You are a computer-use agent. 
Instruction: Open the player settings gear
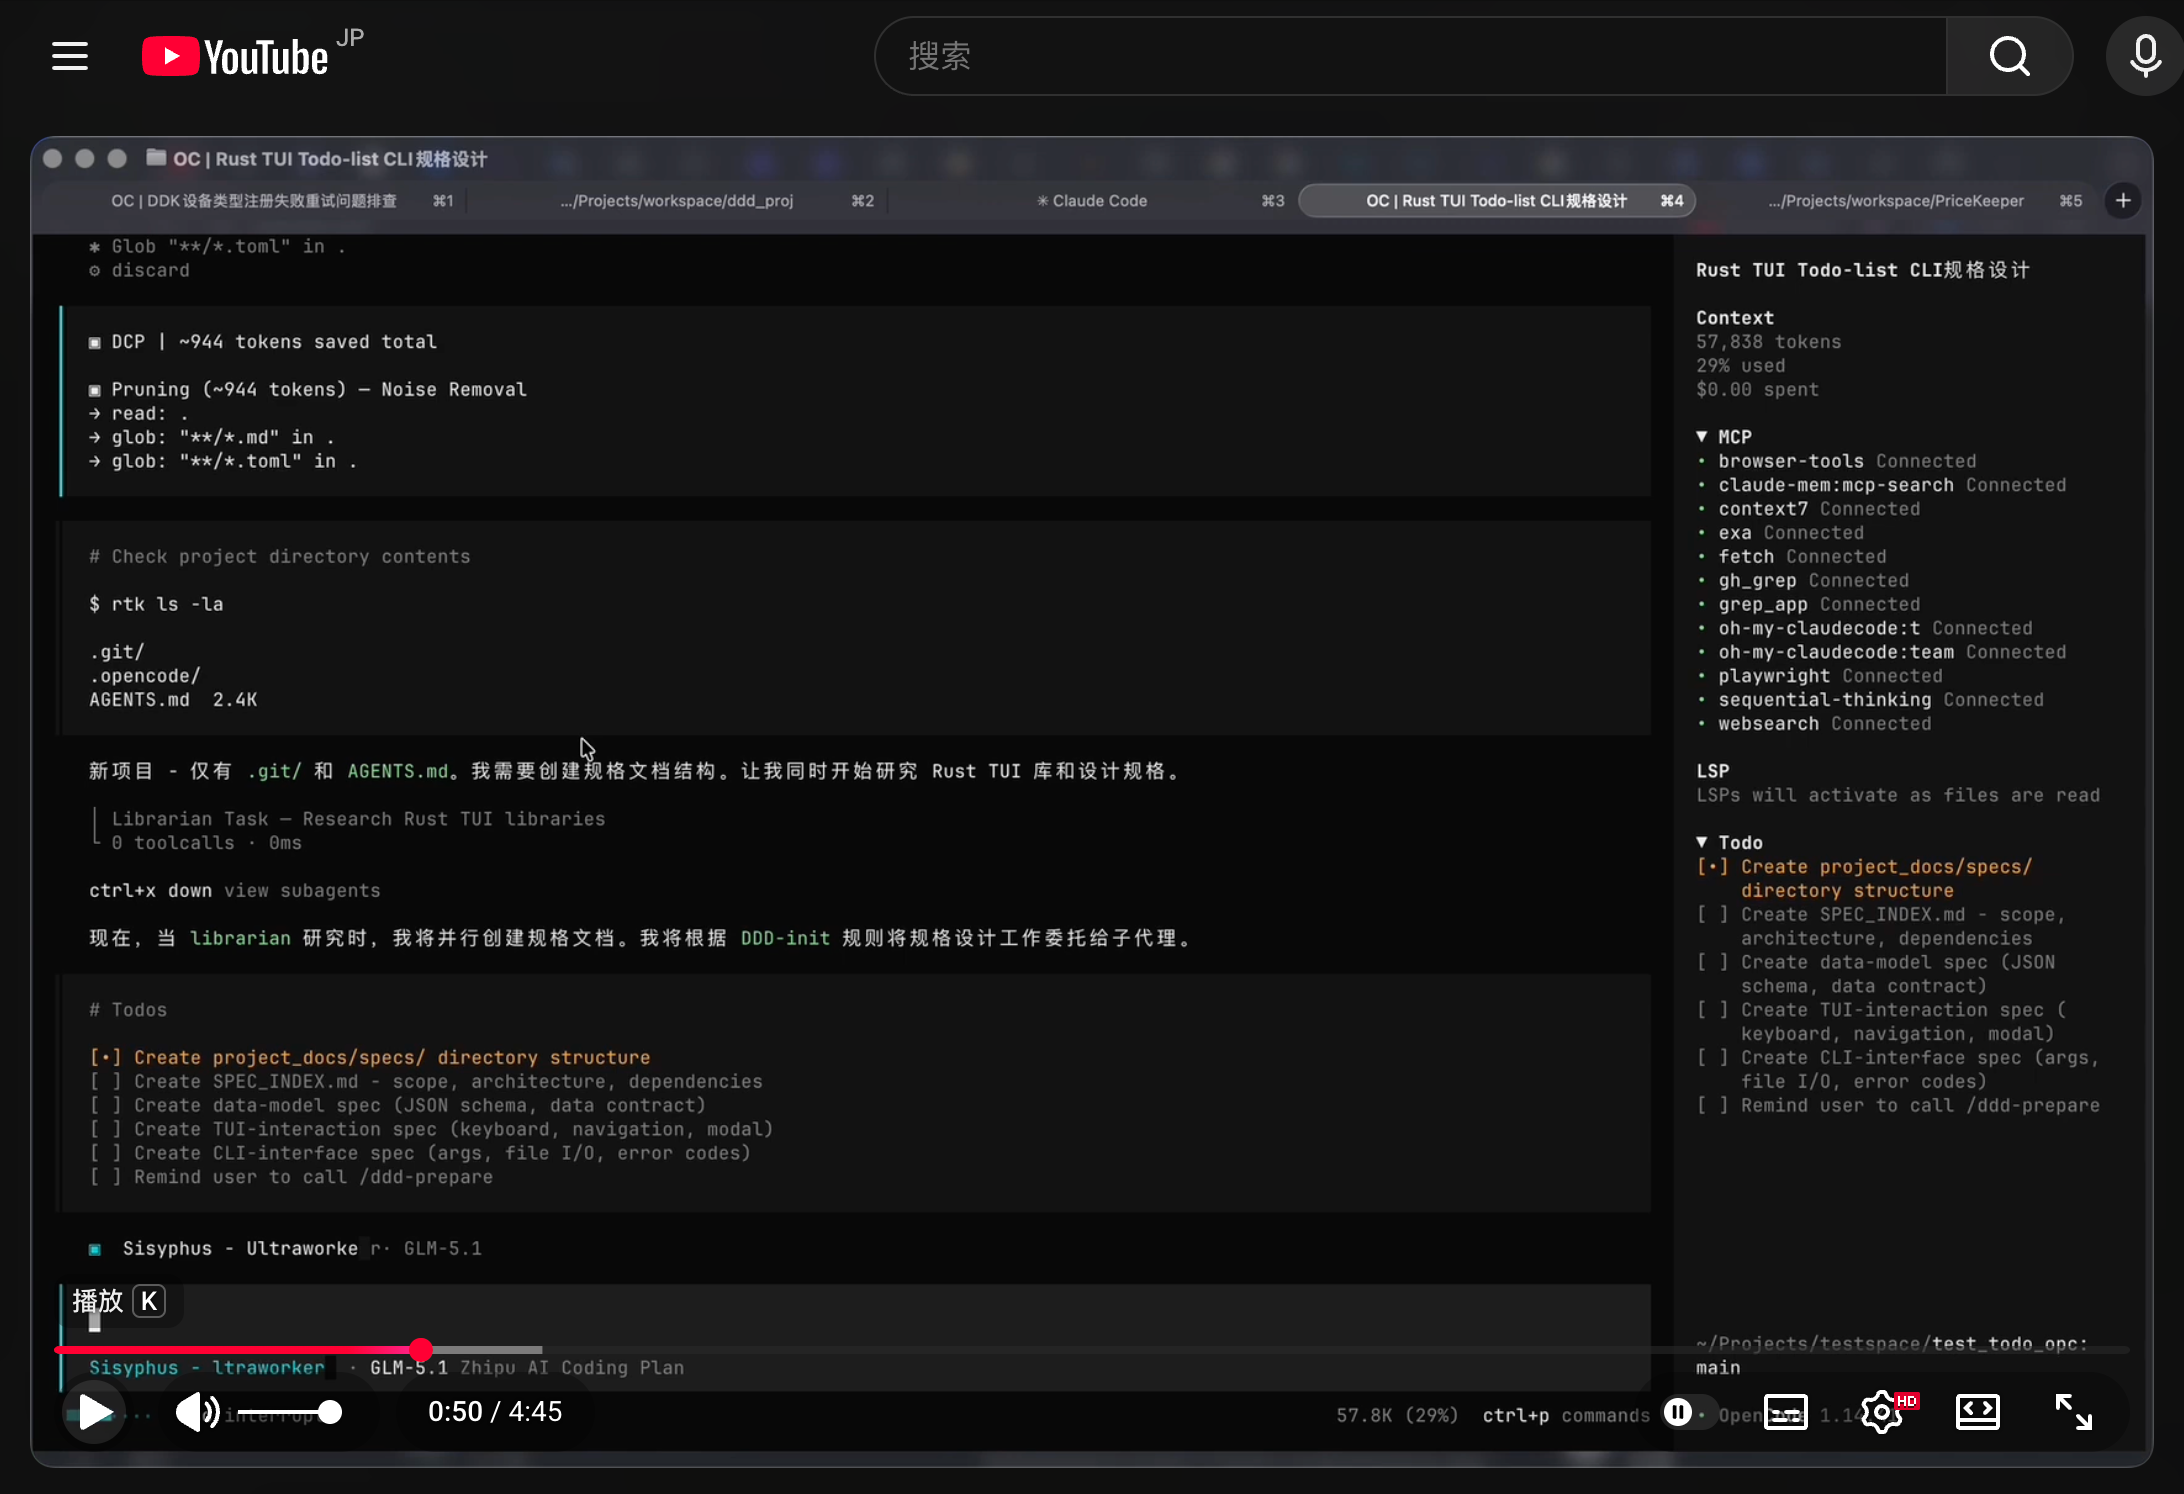point(1882,1412)
